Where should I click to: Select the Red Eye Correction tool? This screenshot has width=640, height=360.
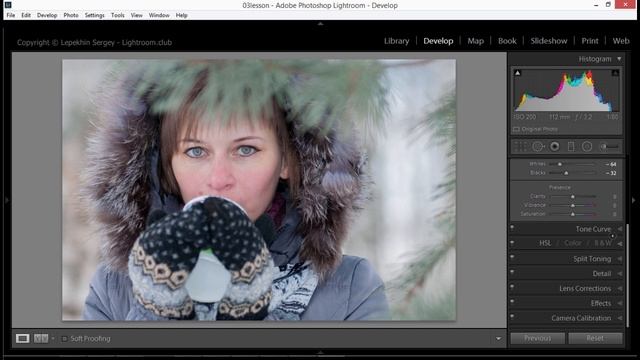555,147
